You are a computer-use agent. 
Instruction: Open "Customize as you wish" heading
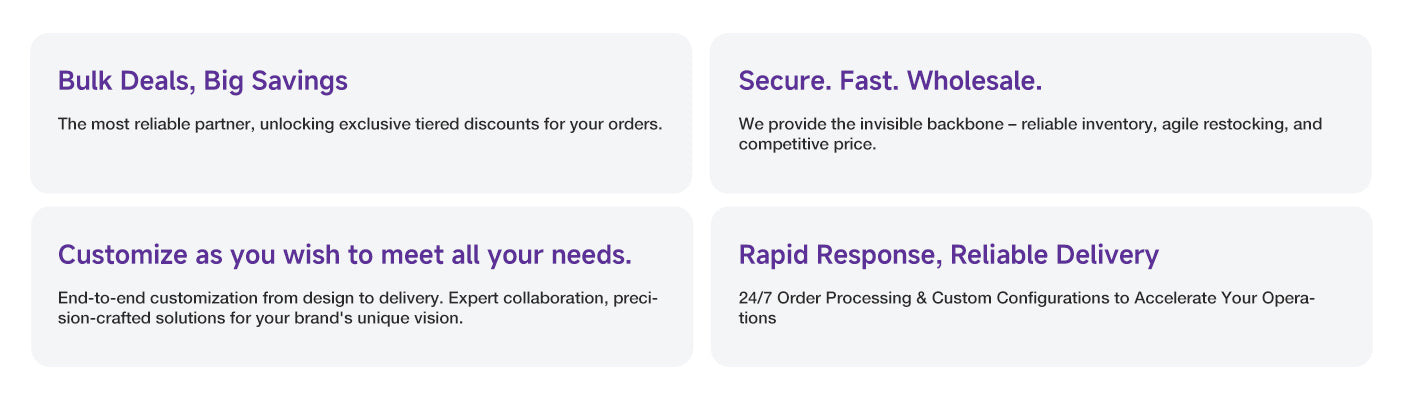click(x=344, y=255)
